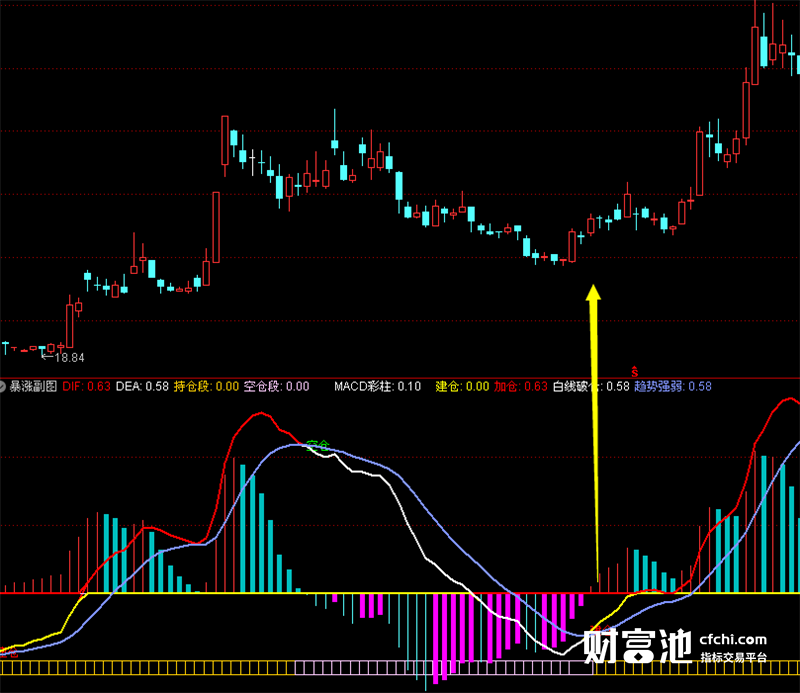Click the 加仓: 0.63 label

click(x=520, y=387)
